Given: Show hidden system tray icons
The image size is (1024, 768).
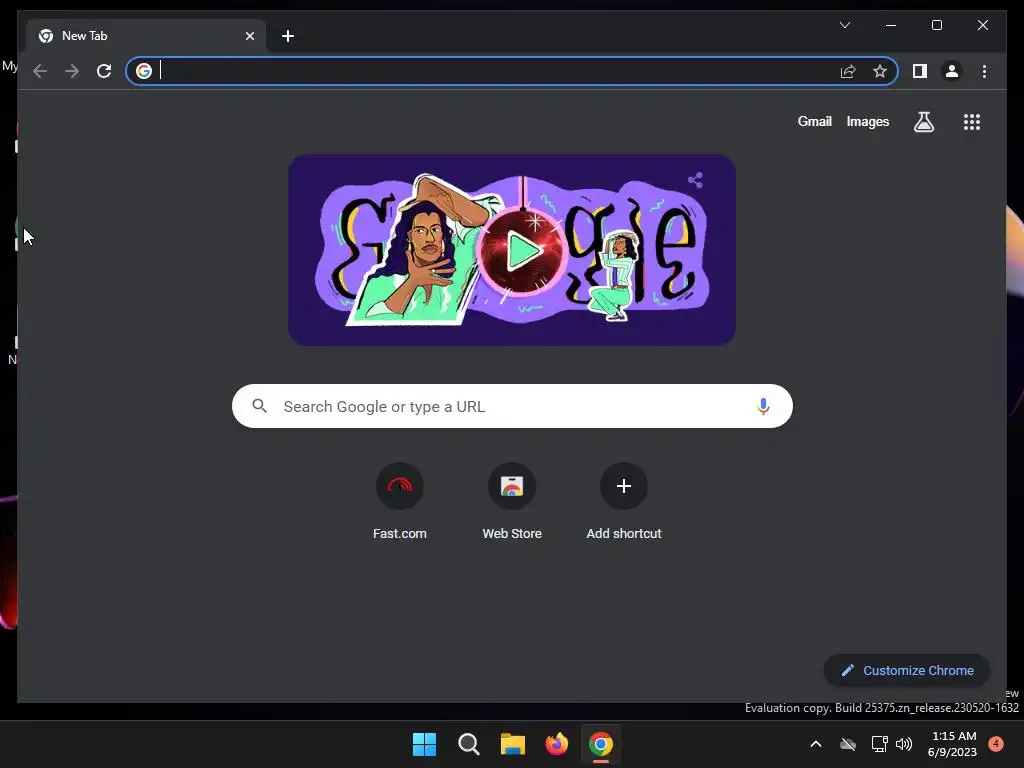Looking at the screenshot, I should (x=816, y=744).
